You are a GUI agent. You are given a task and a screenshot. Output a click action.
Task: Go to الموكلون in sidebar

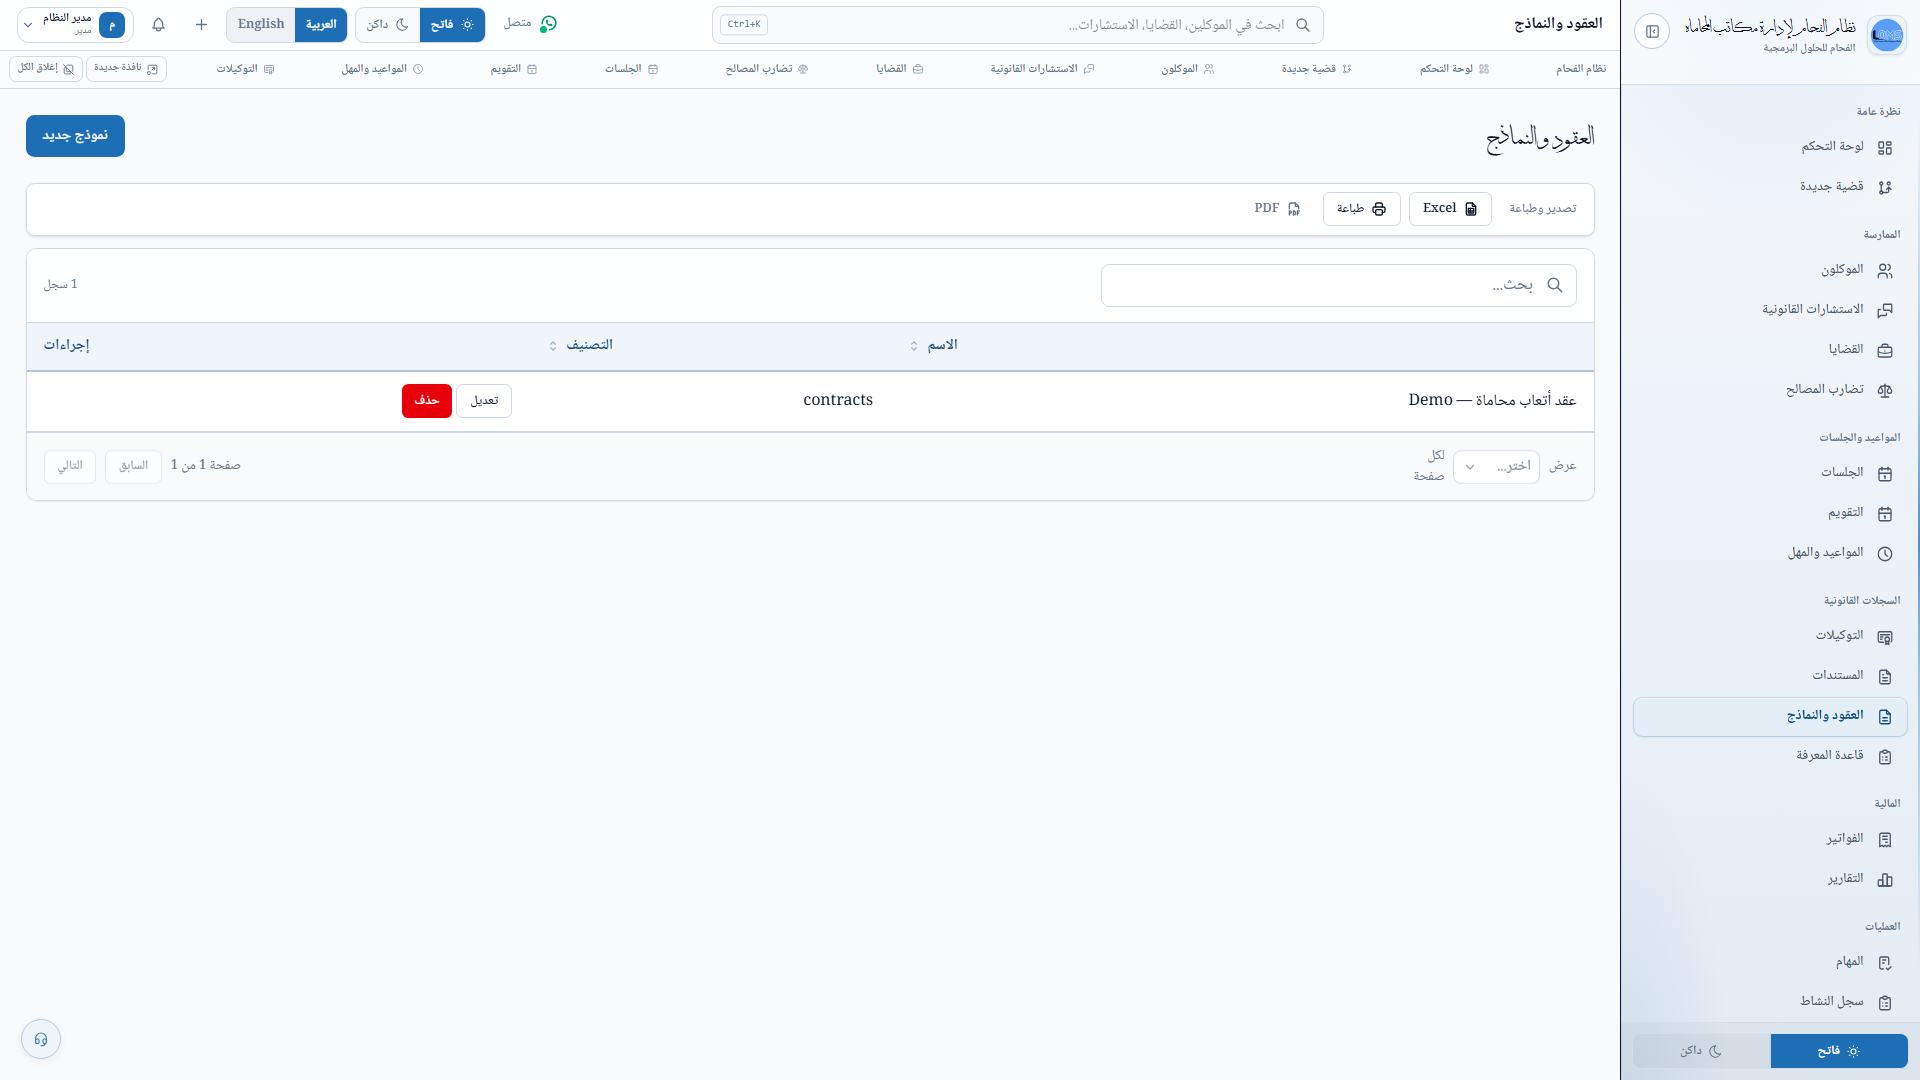click(1770, 270)
